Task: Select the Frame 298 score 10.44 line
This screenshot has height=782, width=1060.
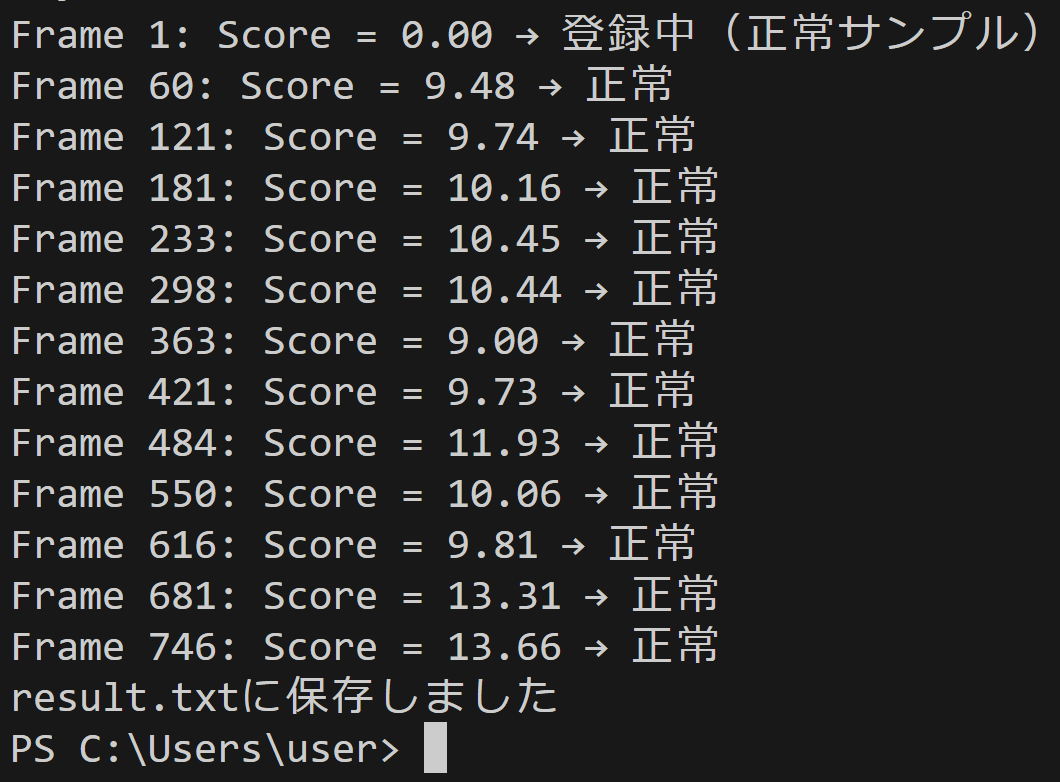Action: [x=365, y=289]
